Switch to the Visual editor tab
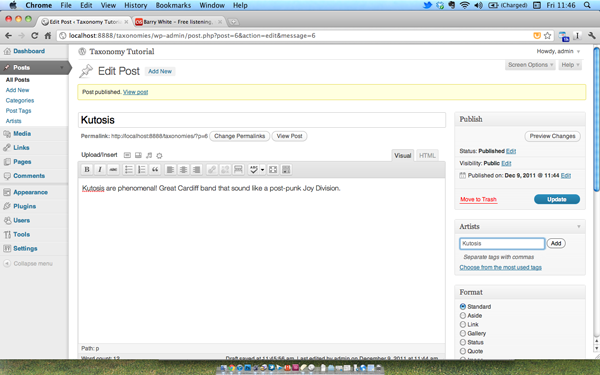Screen dimensions: 600x375 [403, 155]
